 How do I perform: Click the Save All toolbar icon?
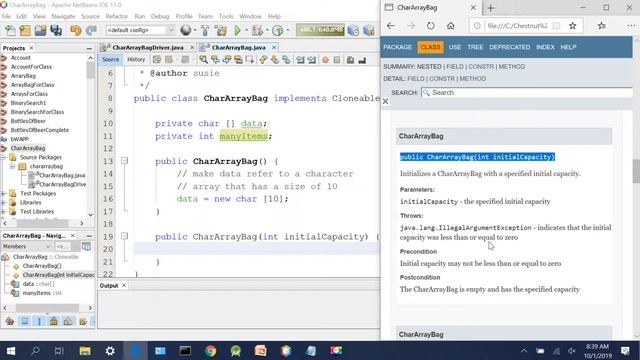[x=56, y=30]
